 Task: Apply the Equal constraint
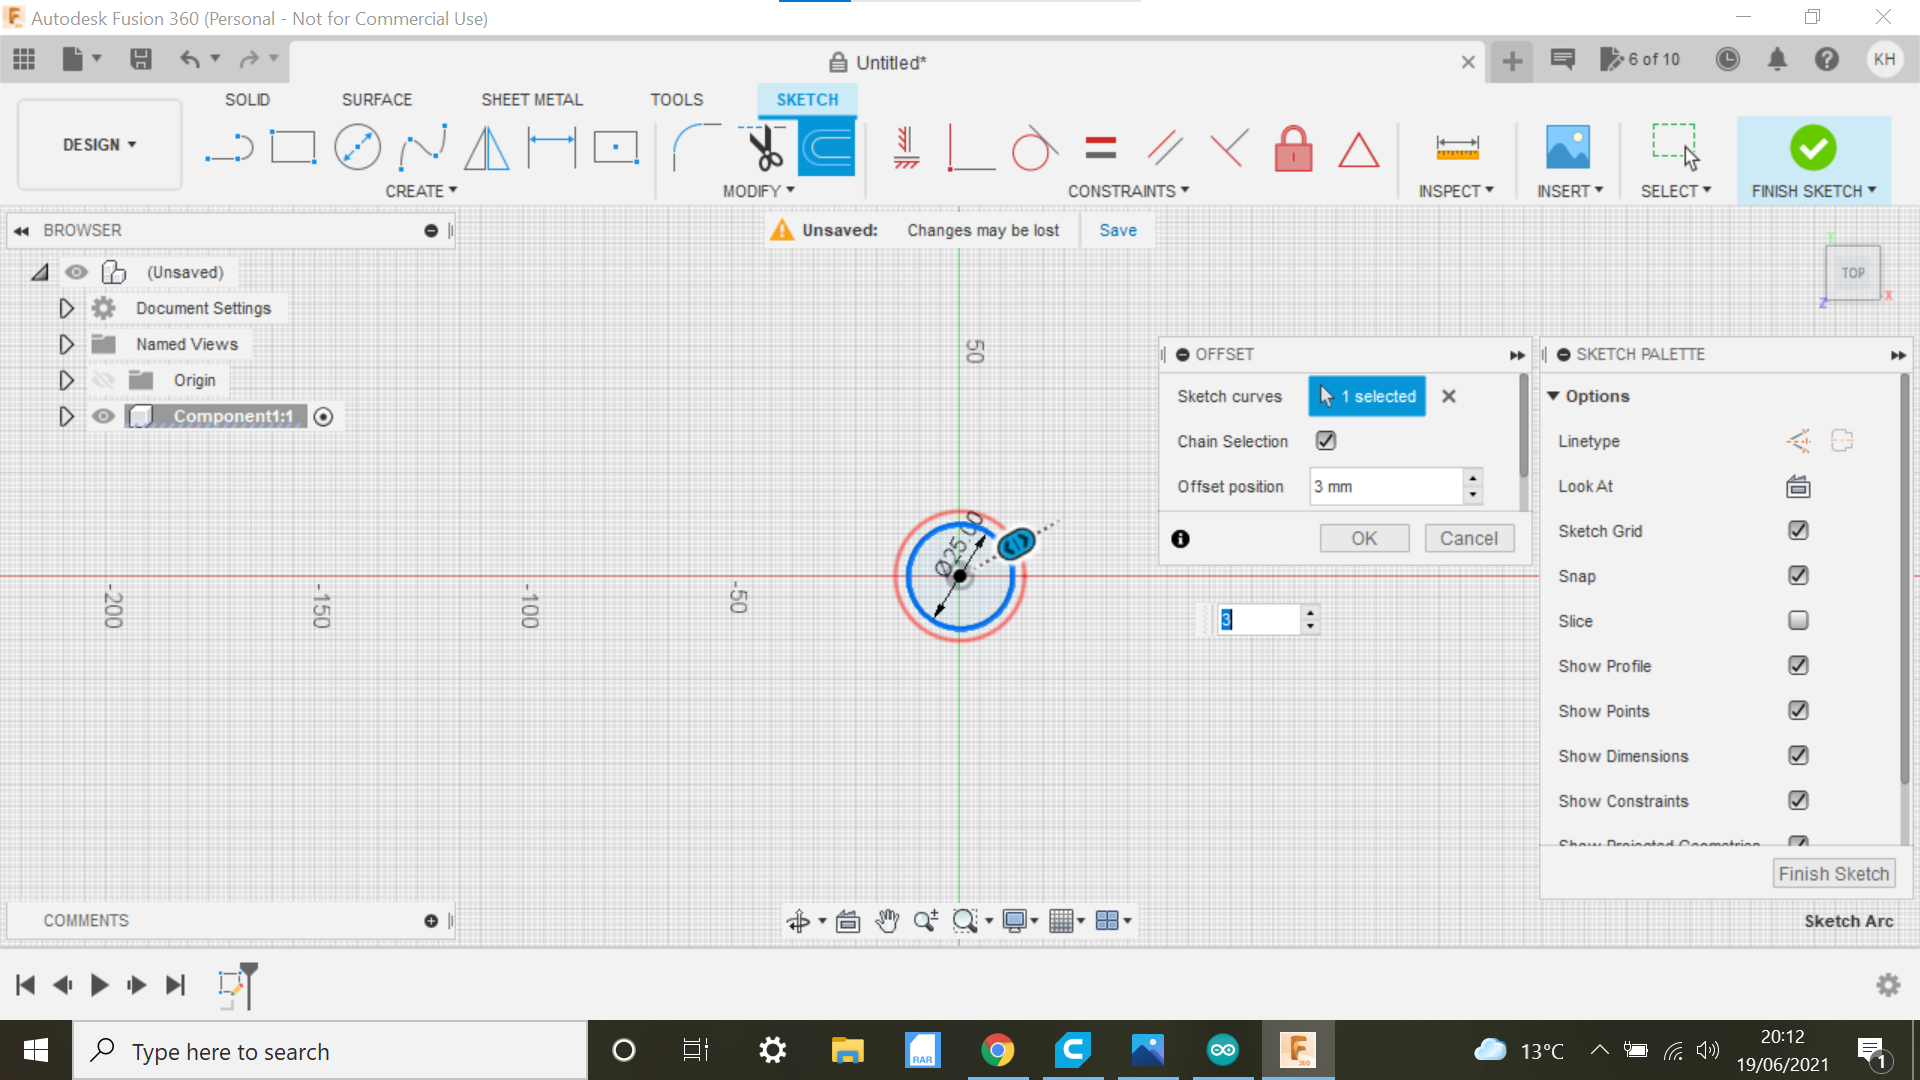tap(1100, 148)
